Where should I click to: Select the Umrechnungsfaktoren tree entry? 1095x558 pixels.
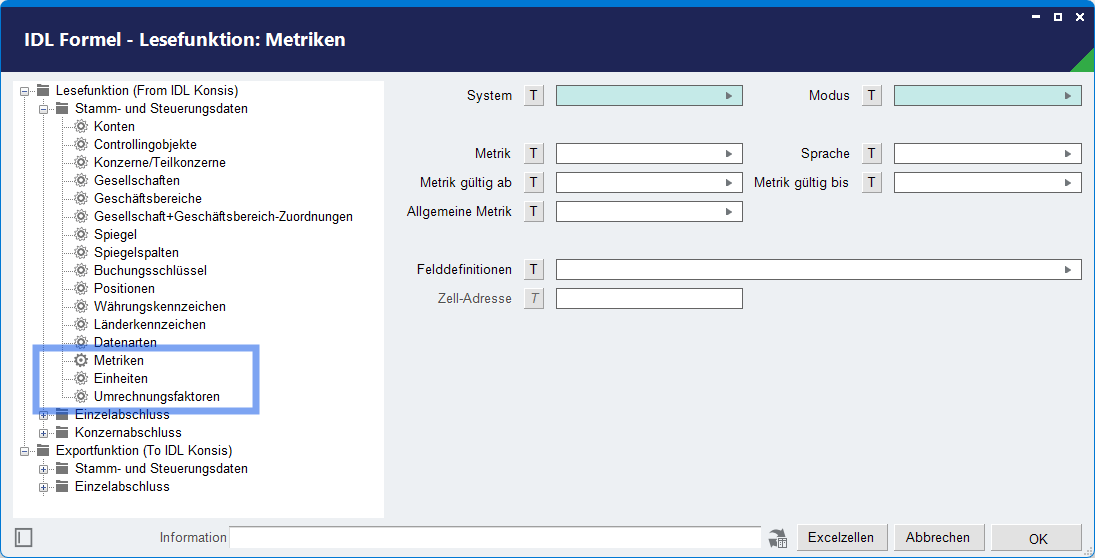tap(156, 397)
